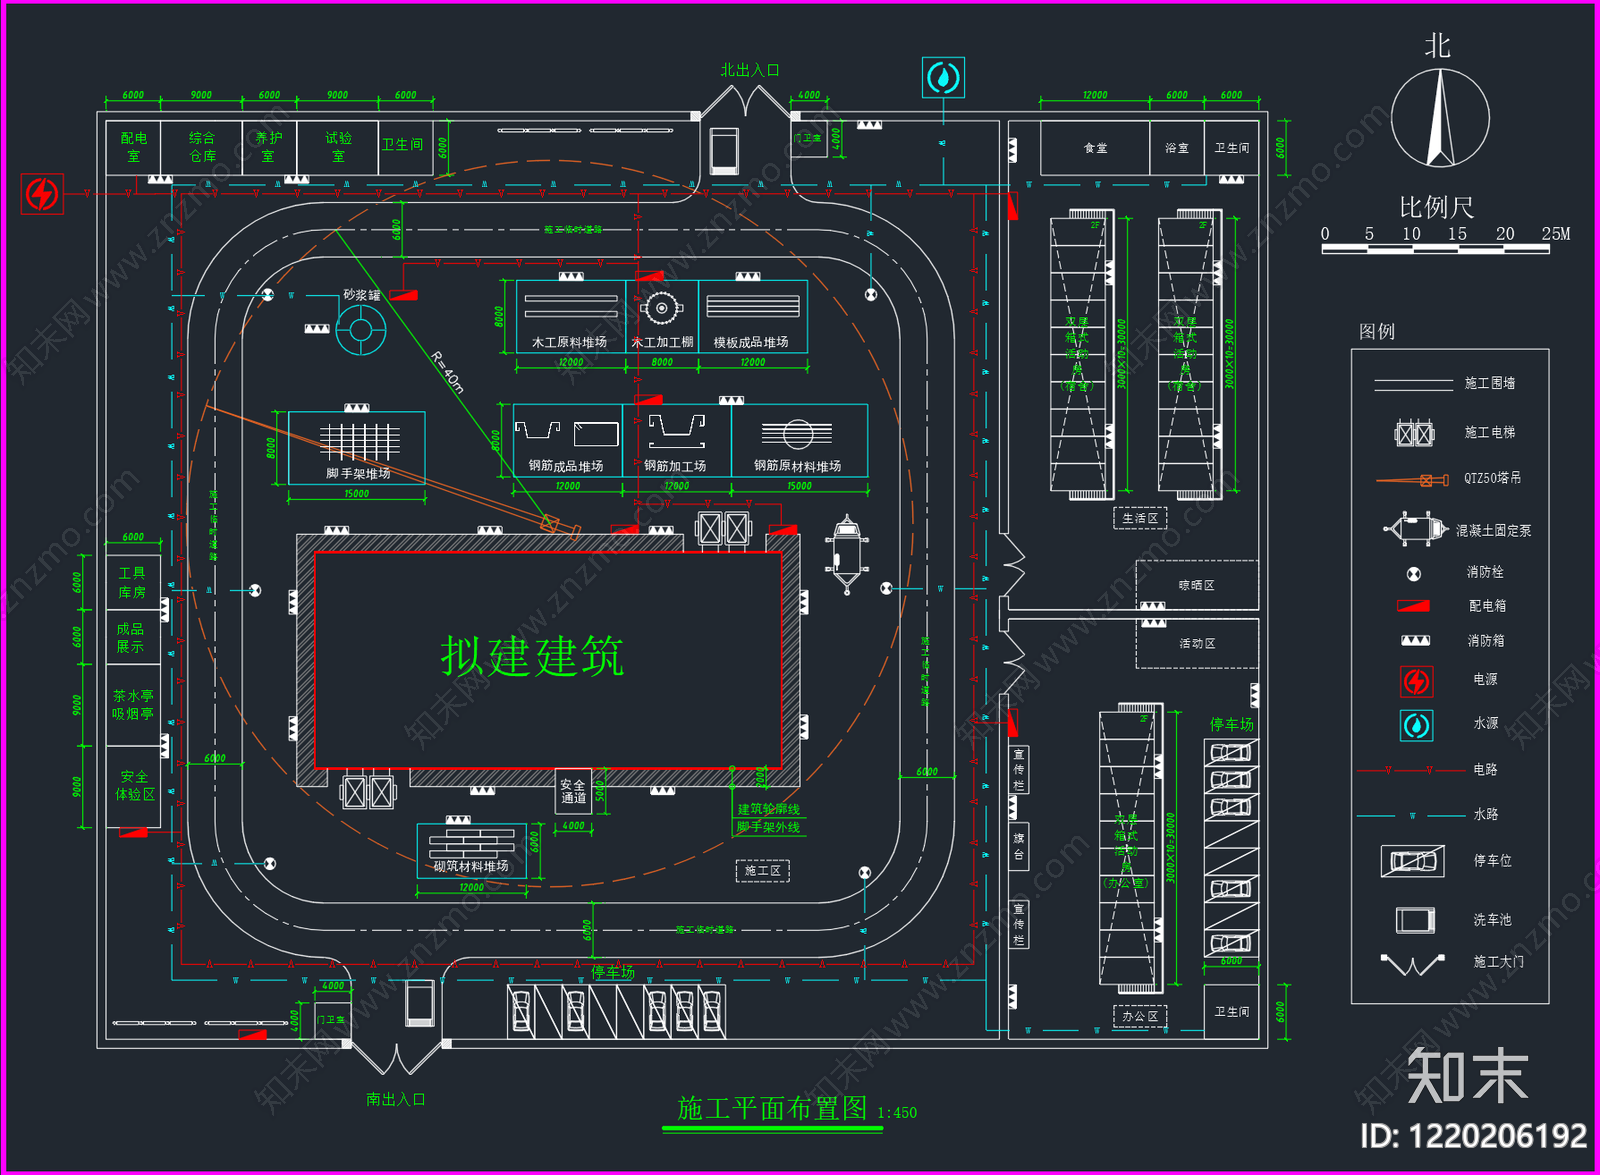The width and height of the screenshot is (1600, 1175).
Task: Select the 施工大门 gate symbol in the legend
Action: 1412,963
